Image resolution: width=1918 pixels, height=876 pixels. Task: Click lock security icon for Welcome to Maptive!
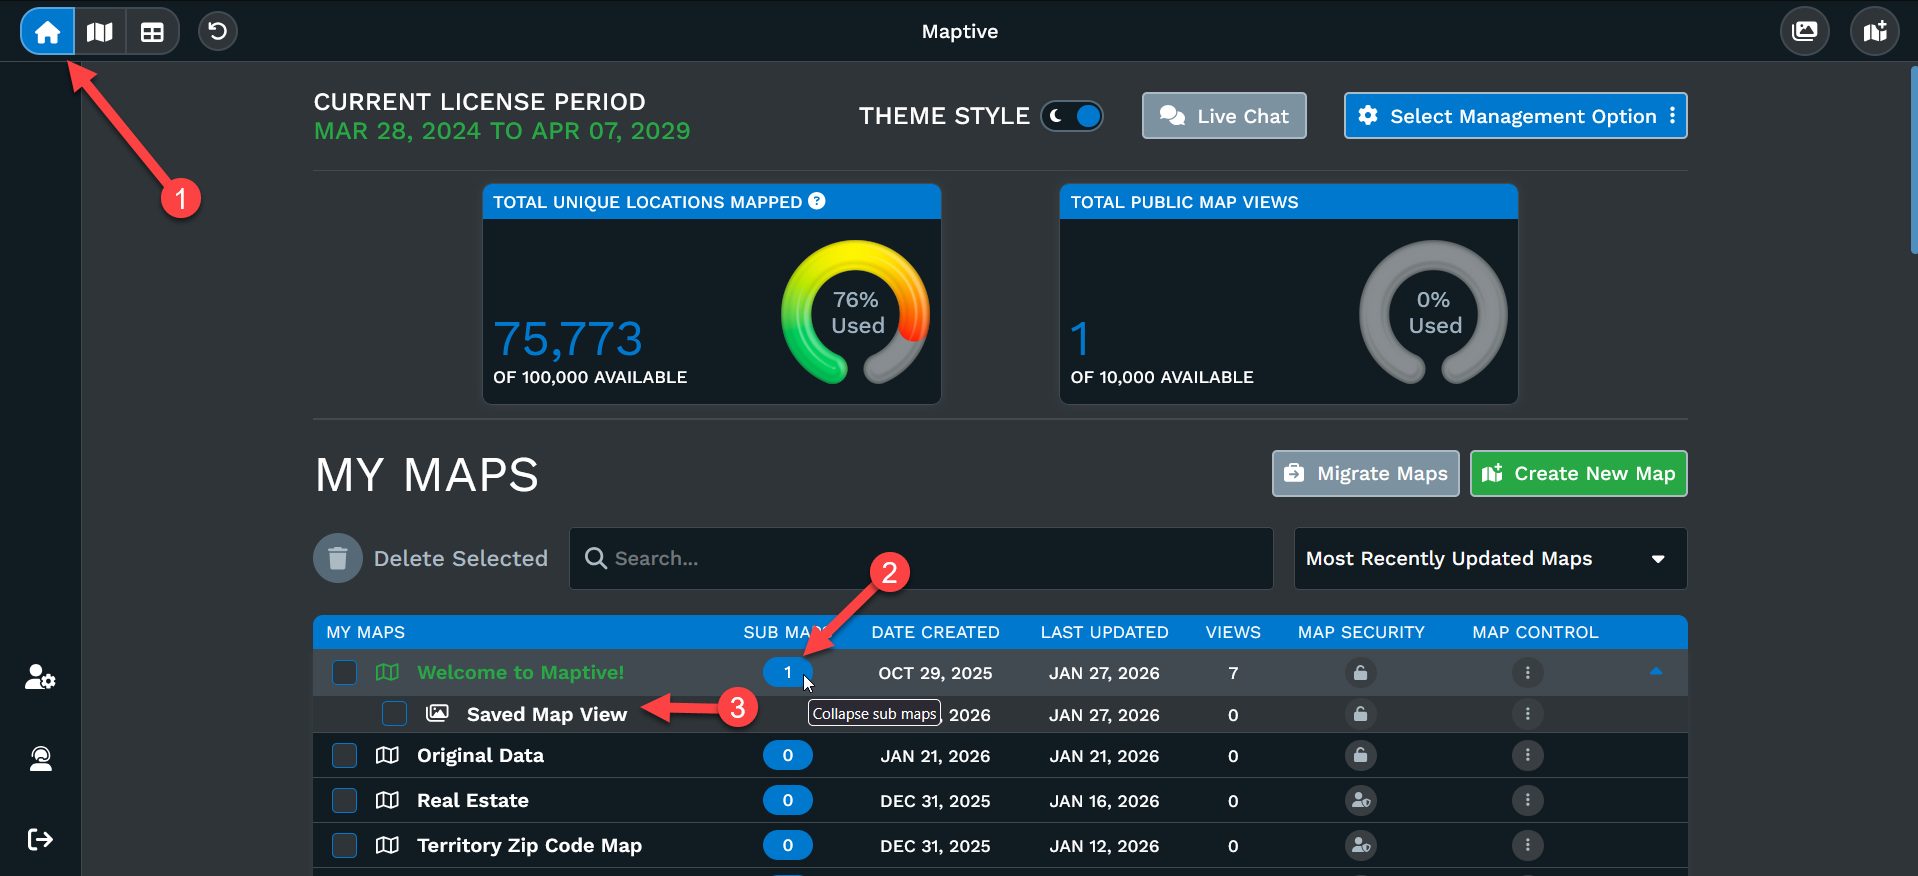click(x=1360, y=673)
